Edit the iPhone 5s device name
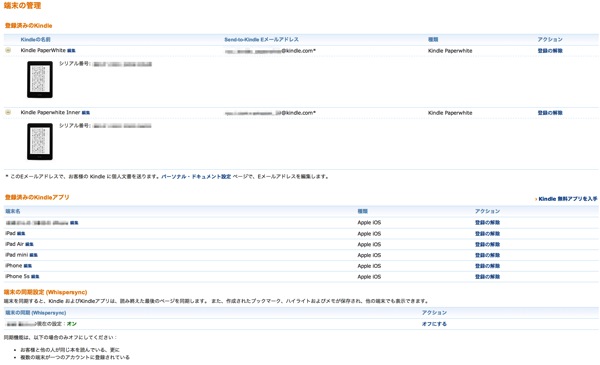This screenshot has width=600, height=365. click(x=35, y=276)
